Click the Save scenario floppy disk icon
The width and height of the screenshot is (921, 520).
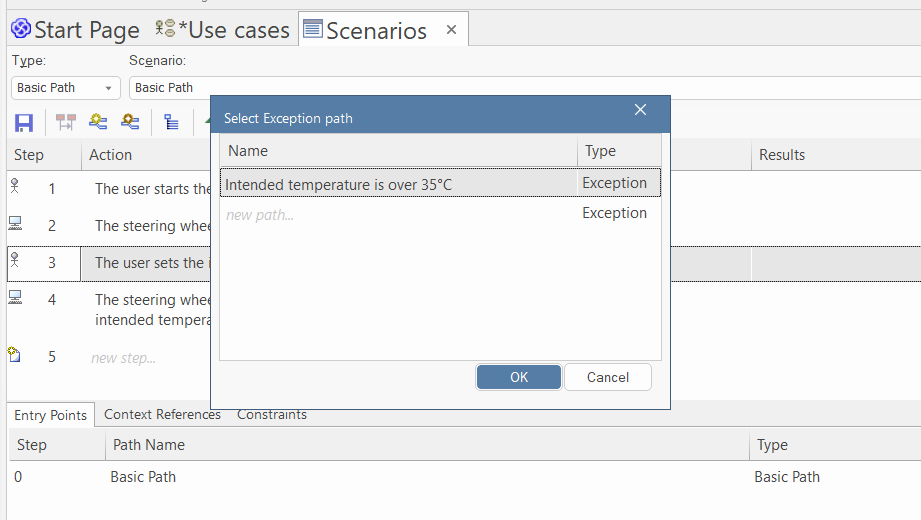coord(24,123)
